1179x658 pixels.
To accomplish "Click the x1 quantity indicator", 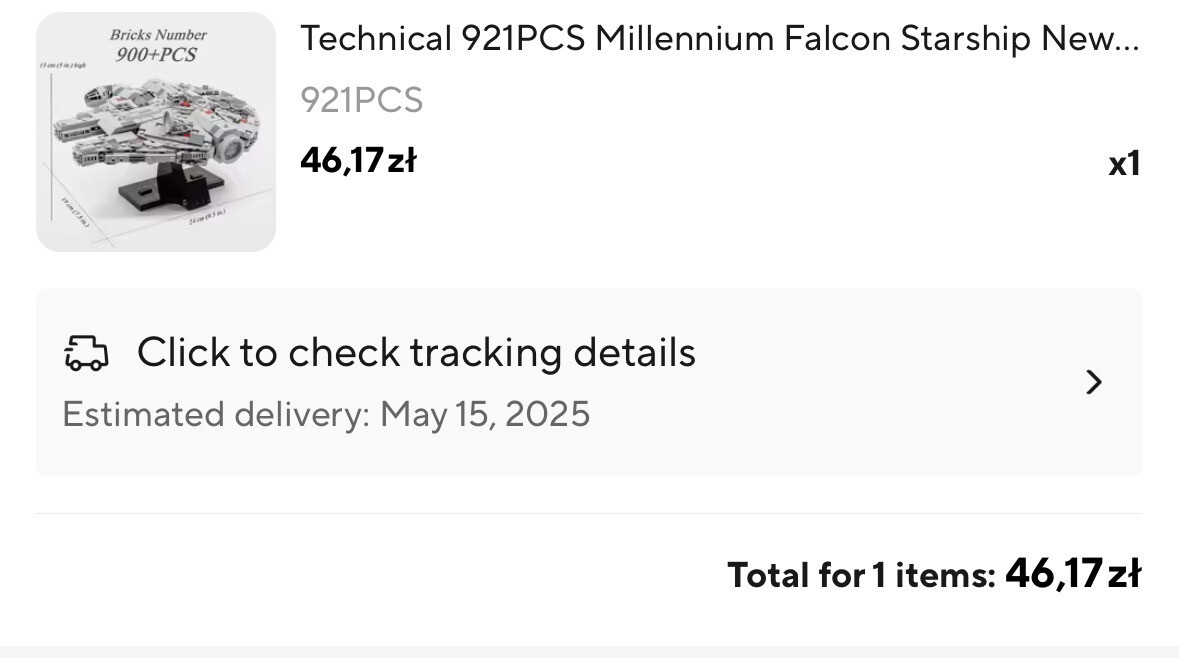I will [x=1124, y=164].
